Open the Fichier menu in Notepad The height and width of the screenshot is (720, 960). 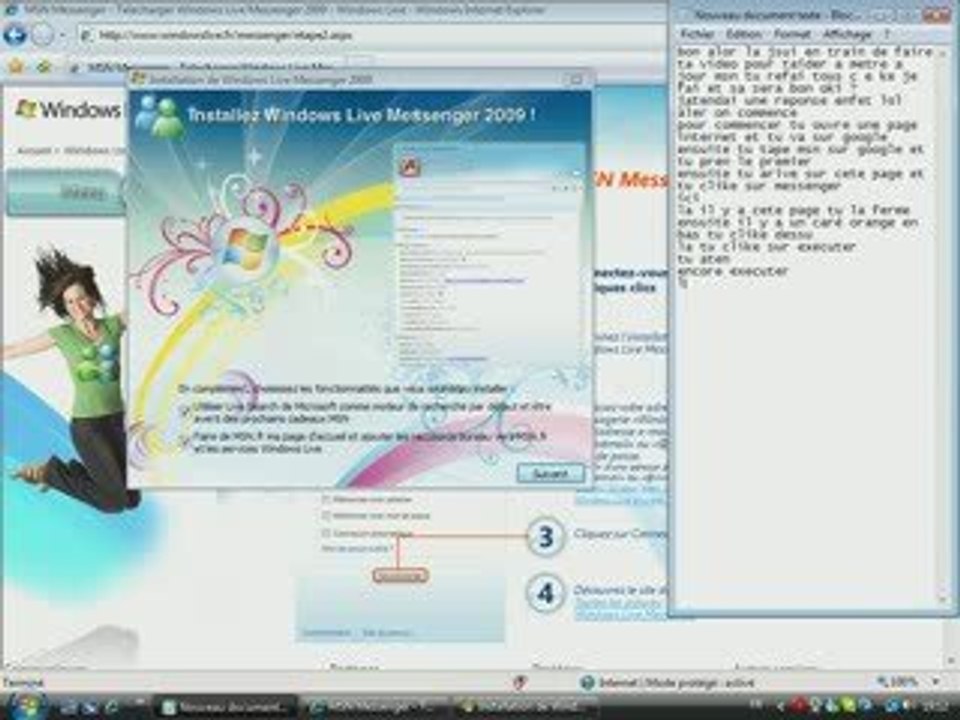(697, 34)
